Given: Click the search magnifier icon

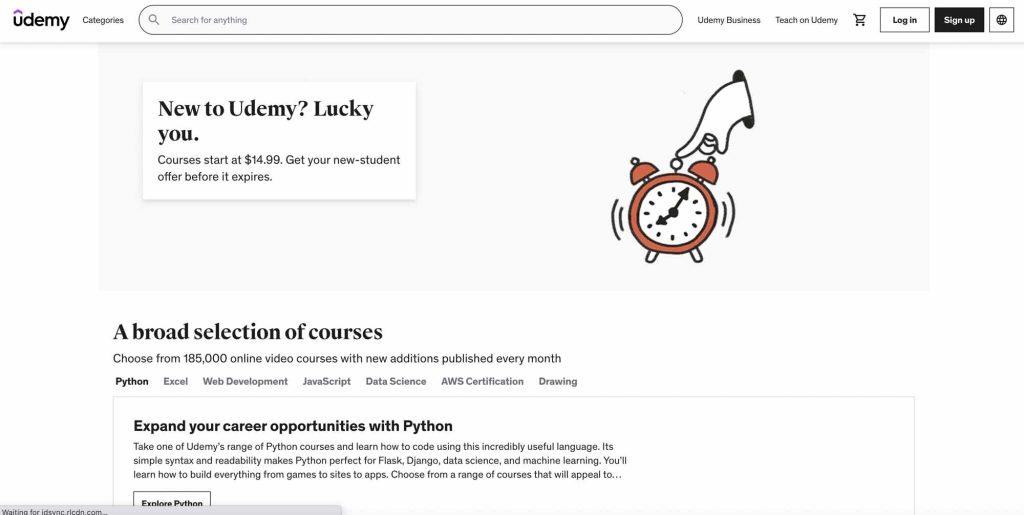Looking at the screenshot, I should tap(154, 20).
